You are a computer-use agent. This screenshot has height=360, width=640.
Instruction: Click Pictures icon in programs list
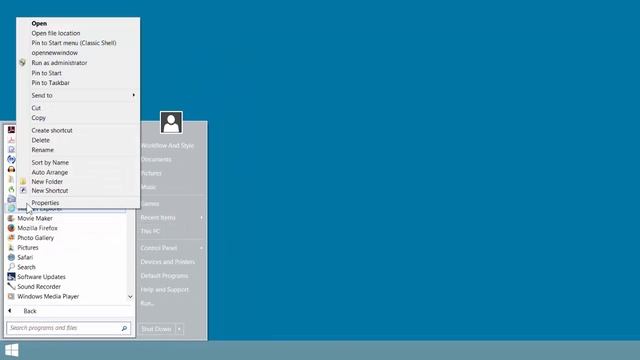[11, 248]
